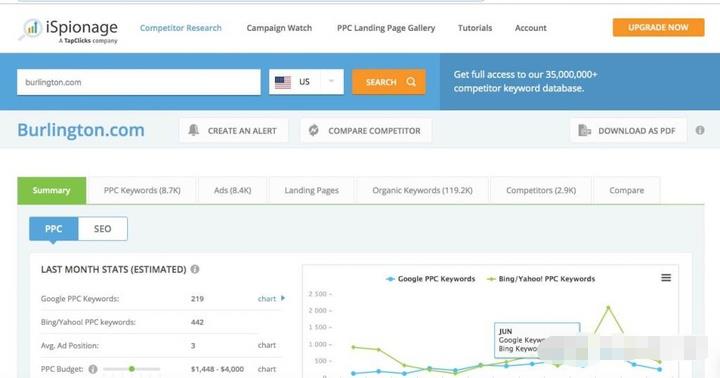Click the bell icon in Create an Alert
Screen dimensions: 720x378
194,130
